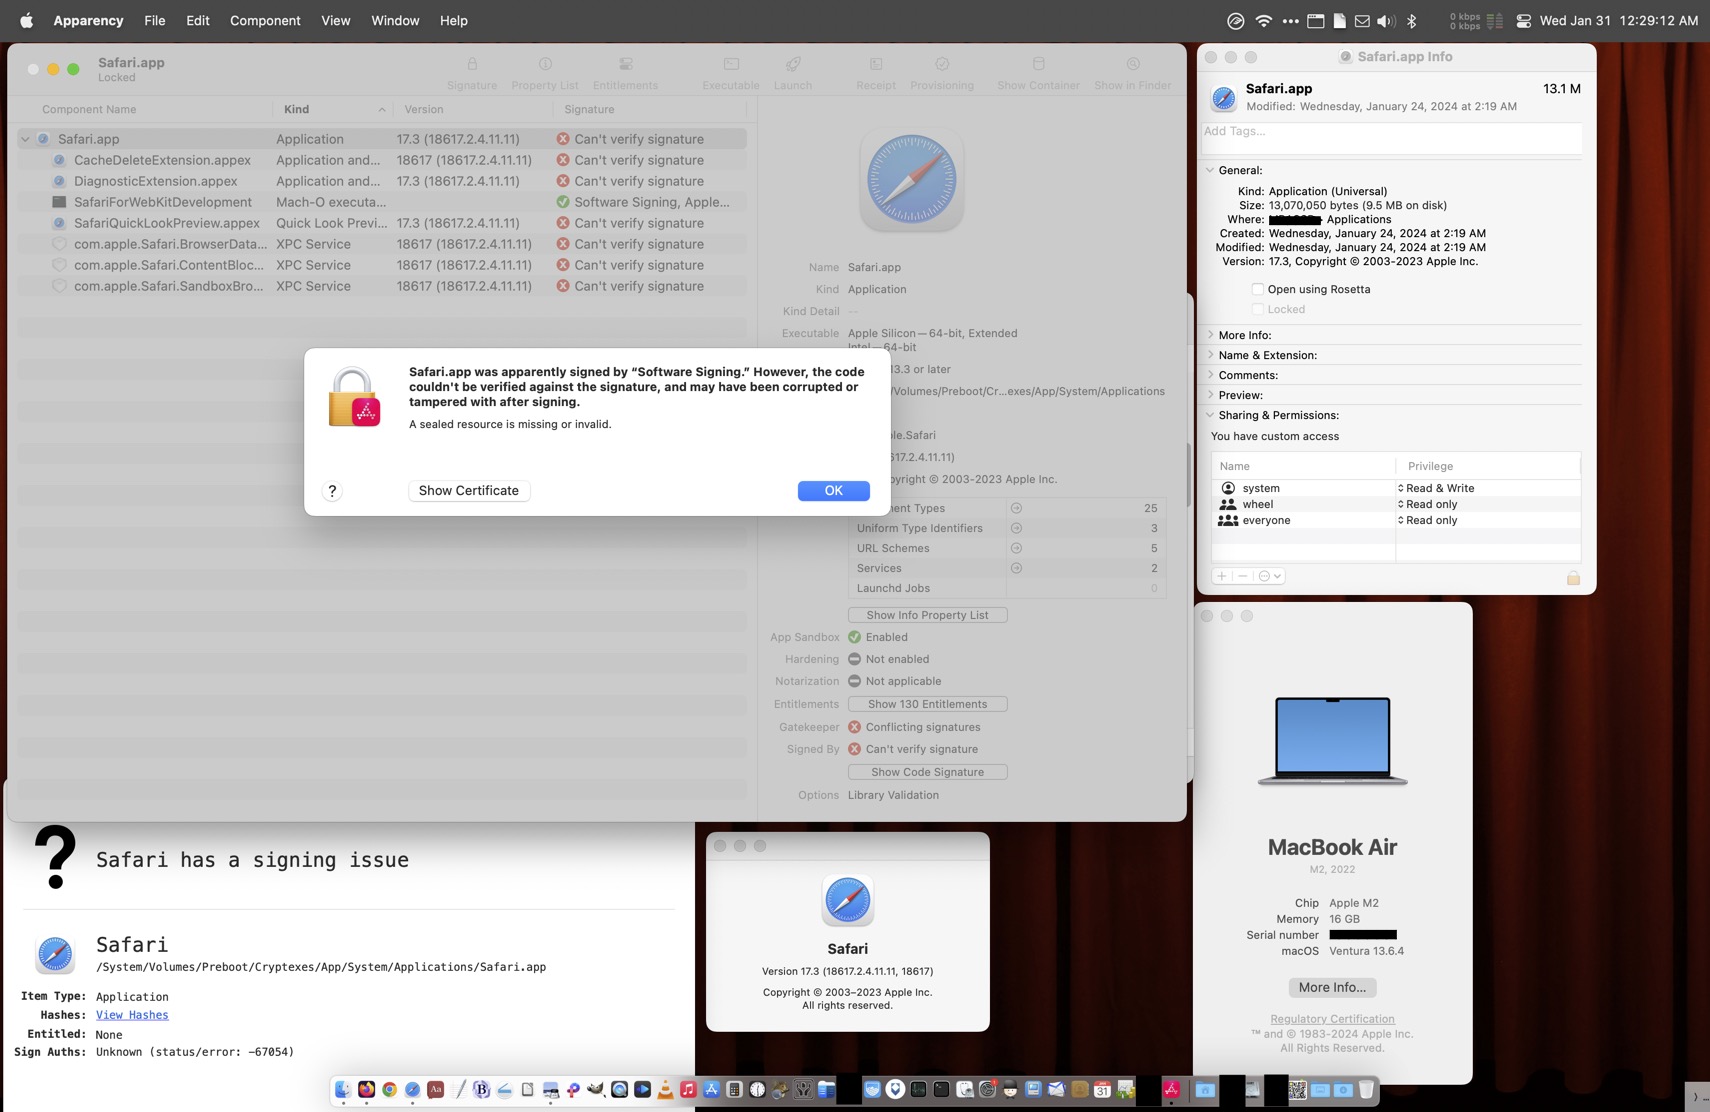The width and height of the screenshot is (1710, 1112).
Task: Open the permissions action menu button
Action: pos(1270,576)
